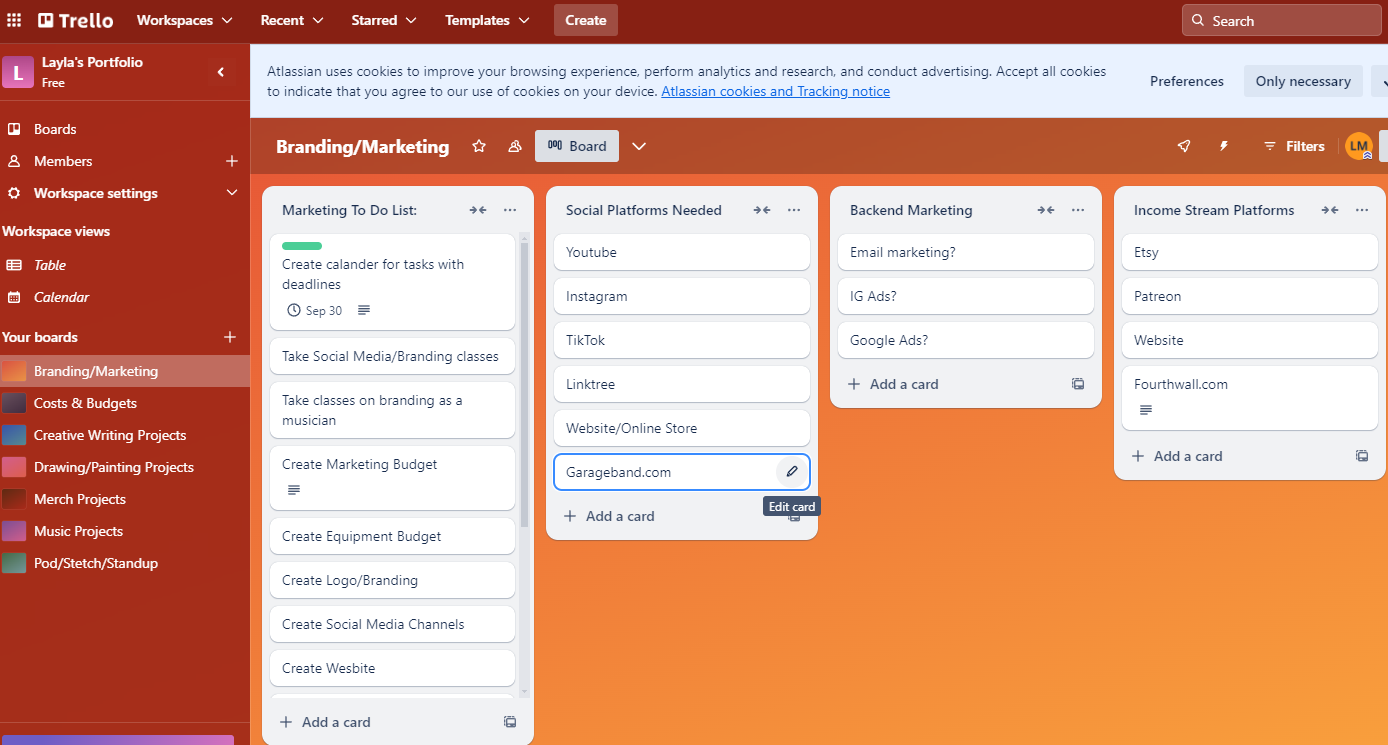Edit the Garageband.com card pencil
The height and width of the screenshot is (745, 1388).
792,472
